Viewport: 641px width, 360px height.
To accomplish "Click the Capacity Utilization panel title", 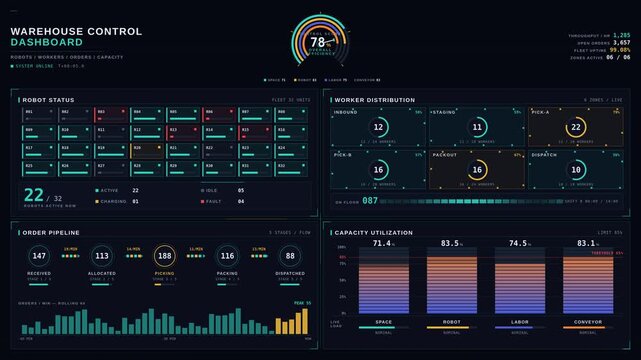I will click(x=374, y=233).
